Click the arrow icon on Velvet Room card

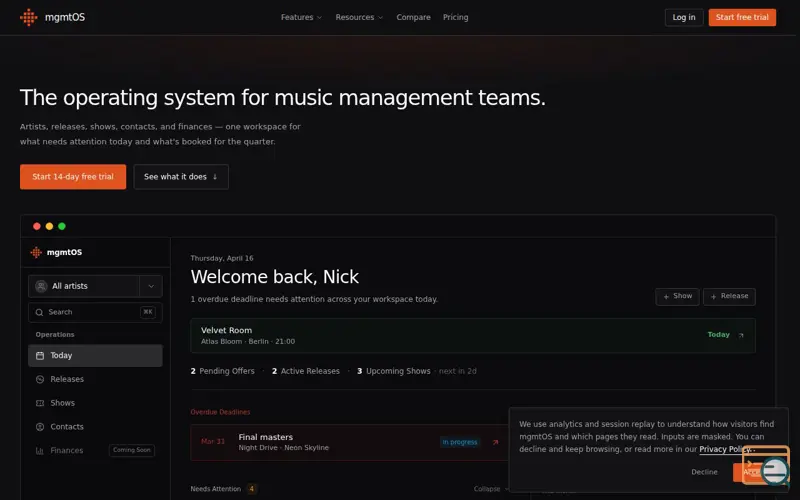click(x=741, y=335)
